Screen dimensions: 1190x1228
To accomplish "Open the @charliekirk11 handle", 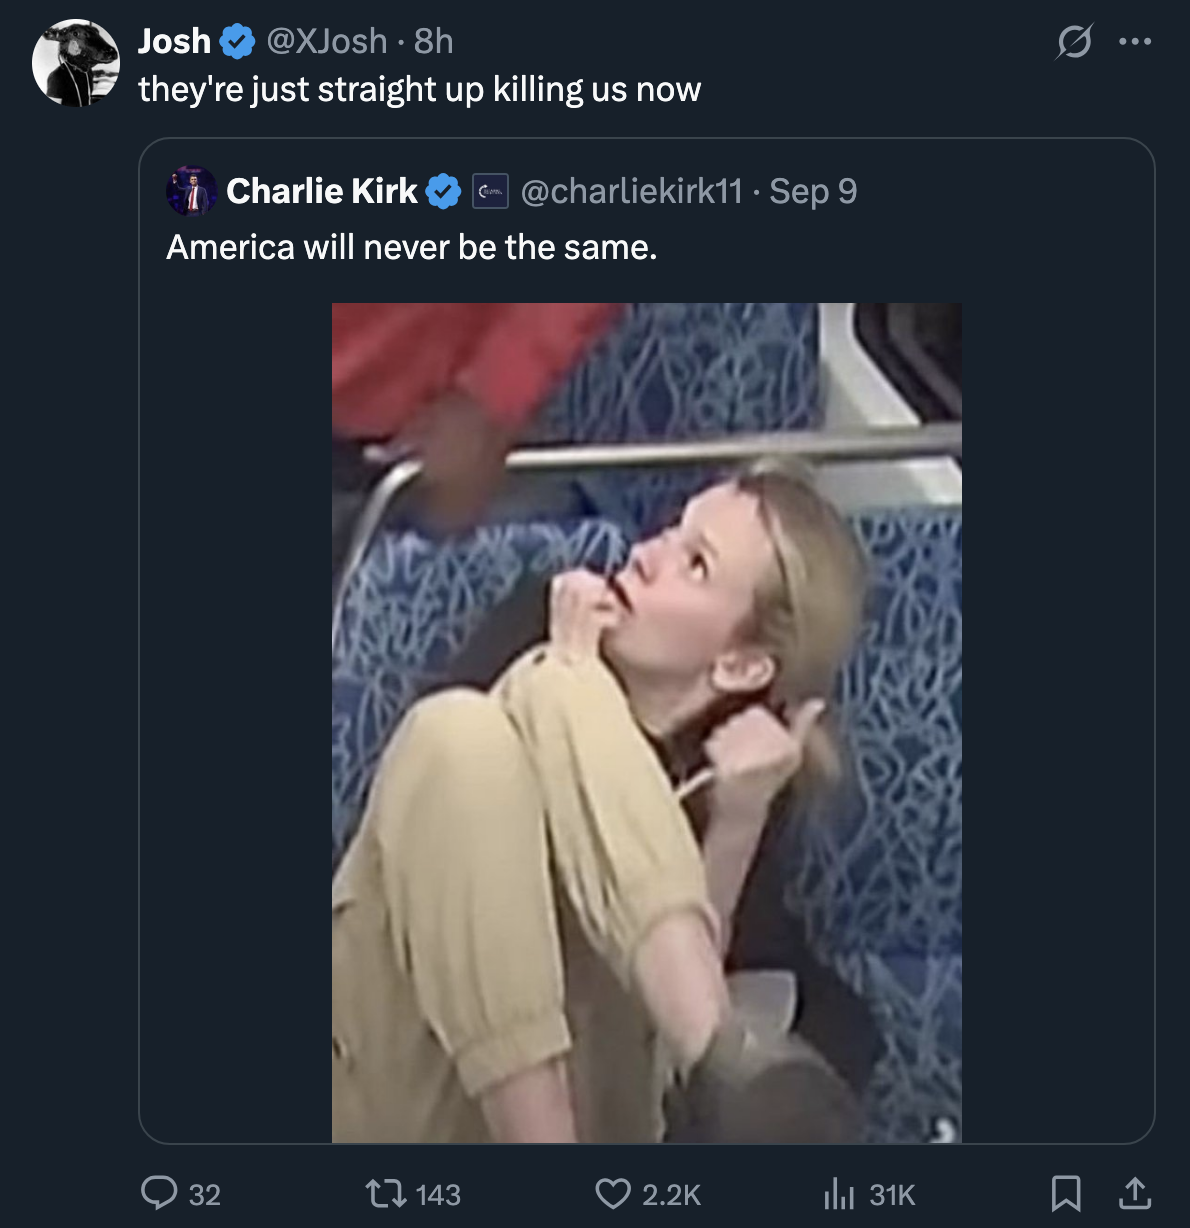I will point(632,191).
